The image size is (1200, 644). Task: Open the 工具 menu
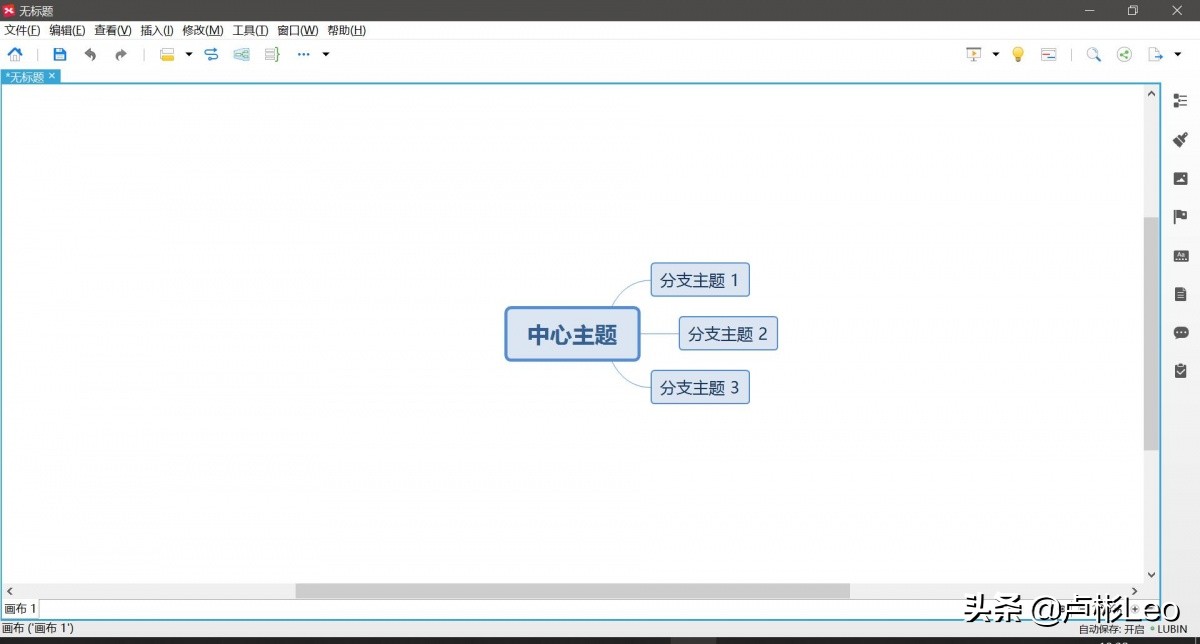[x=248, y=30]
